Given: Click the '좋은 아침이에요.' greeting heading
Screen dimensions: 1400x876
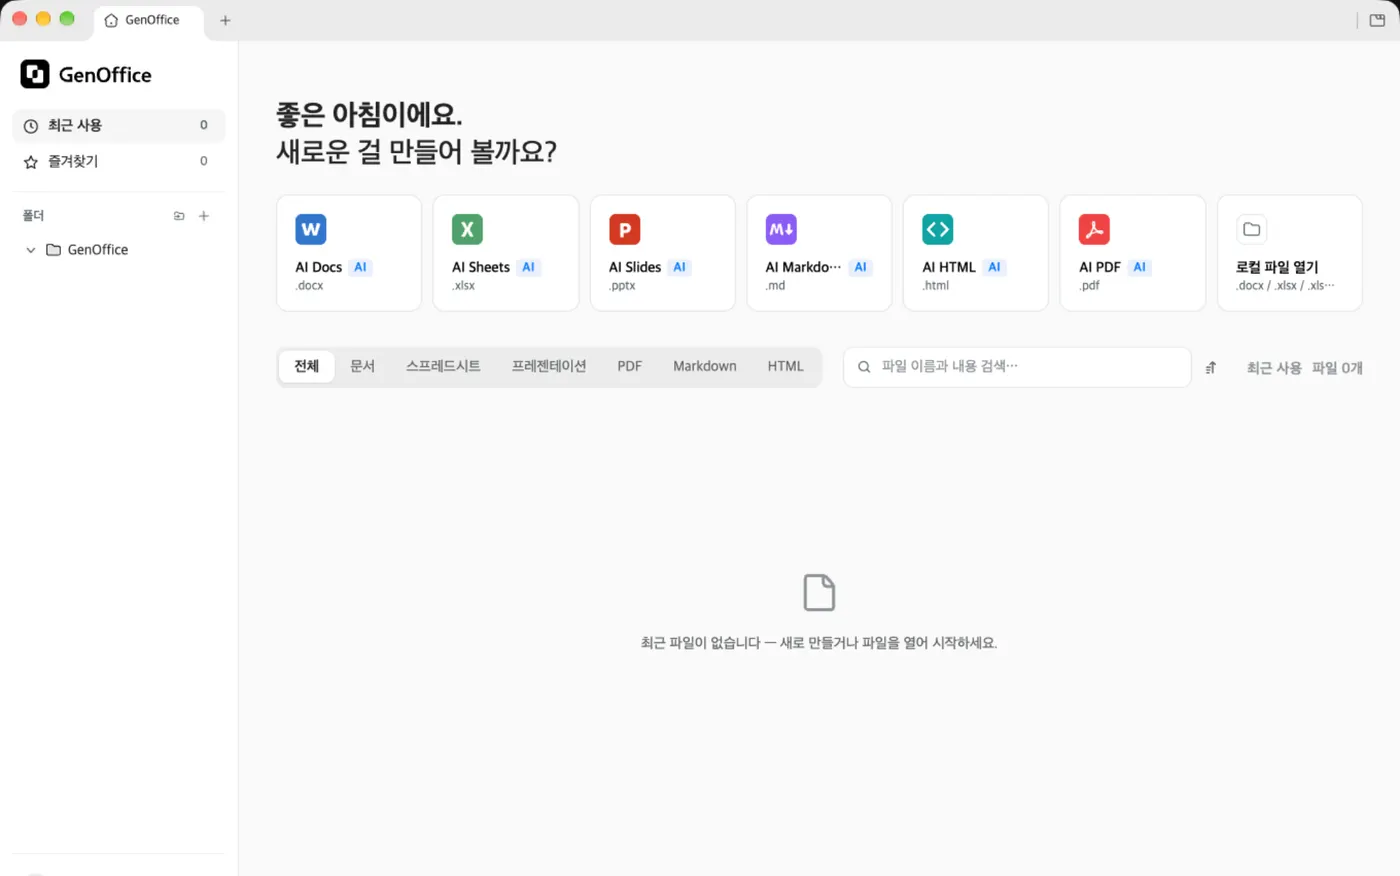Looking at the screenshot, I should (x=369, y=115).
